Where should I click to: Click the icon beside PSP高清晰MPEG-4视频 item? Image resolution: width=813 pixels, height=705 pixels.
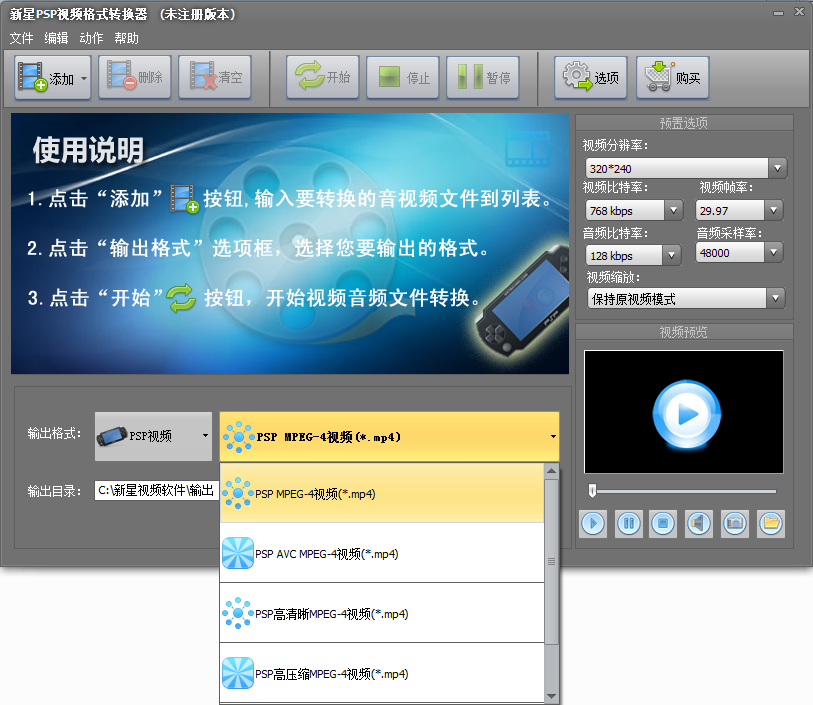[x=237, y=613]
